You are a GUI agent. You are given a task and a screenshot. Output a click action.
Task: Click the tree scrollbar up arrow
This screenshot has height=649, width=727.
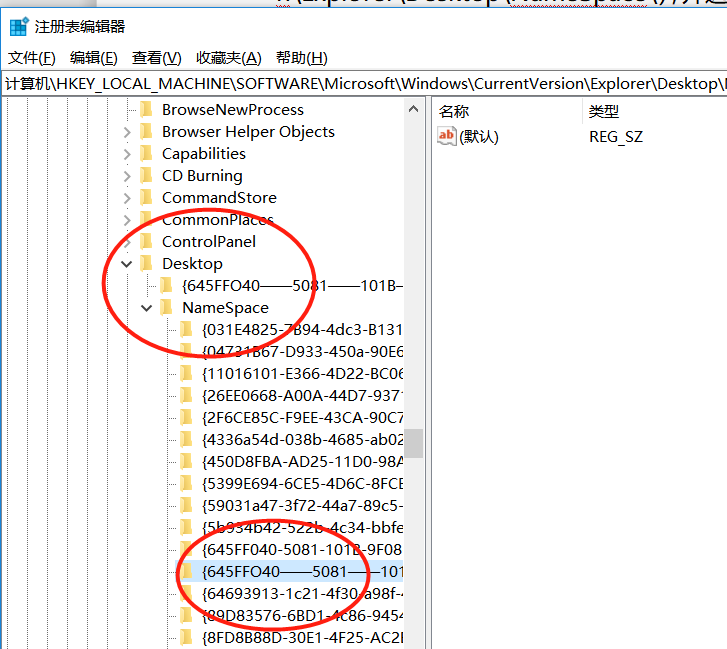[x=414, y=109]
